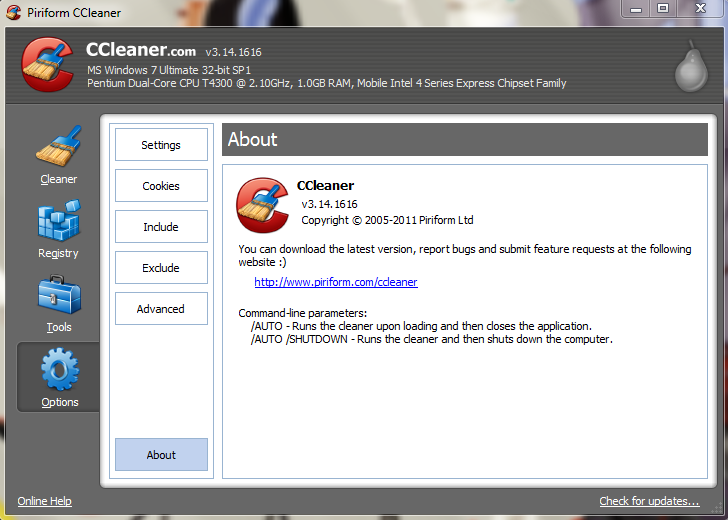Click the CCleaner icon in About panel
The height and width of the screenshot is (520, 728).
262,205
